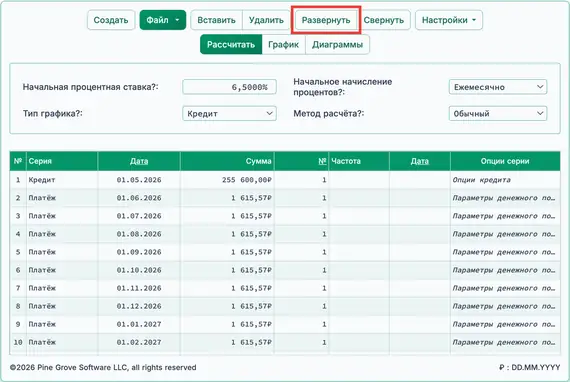
Task: Open the Метод расчёта dropdown showing Обычный
Action: (x=498, y=113)
